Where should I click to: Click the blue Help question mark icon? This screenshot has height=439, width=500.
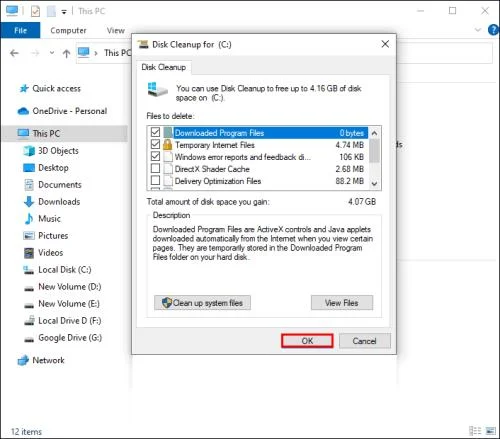[494, 30]
